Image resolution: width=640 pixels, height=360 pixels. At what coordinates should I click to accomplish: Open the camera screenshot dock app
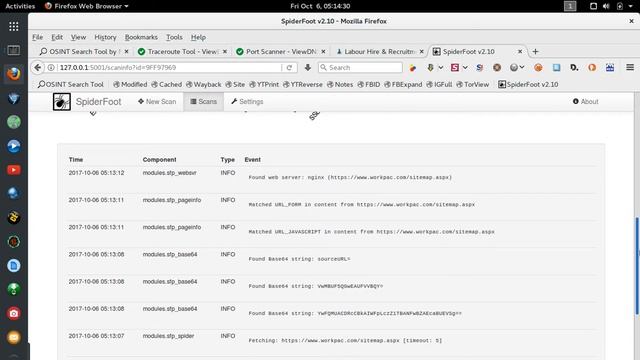pos(13,313)
